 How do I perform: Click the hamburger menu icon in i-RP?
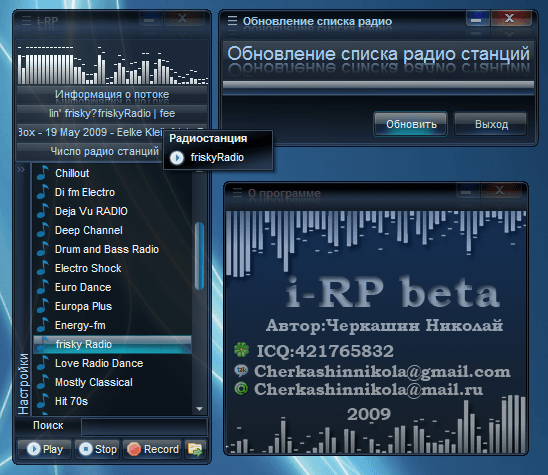click(x=26, y=20)
